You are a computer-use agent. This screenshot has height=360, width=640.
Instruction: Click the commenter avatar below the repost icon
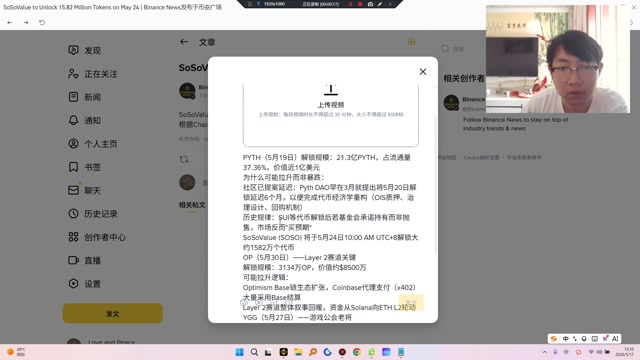(x=187, y=182)
